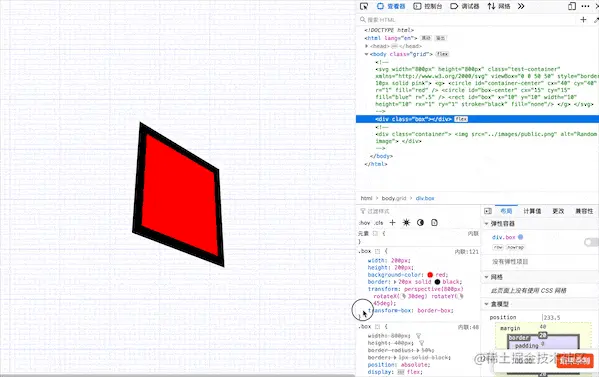Activate the element picker tool
This screenshot has height=377, width=599.
(364, 6)
